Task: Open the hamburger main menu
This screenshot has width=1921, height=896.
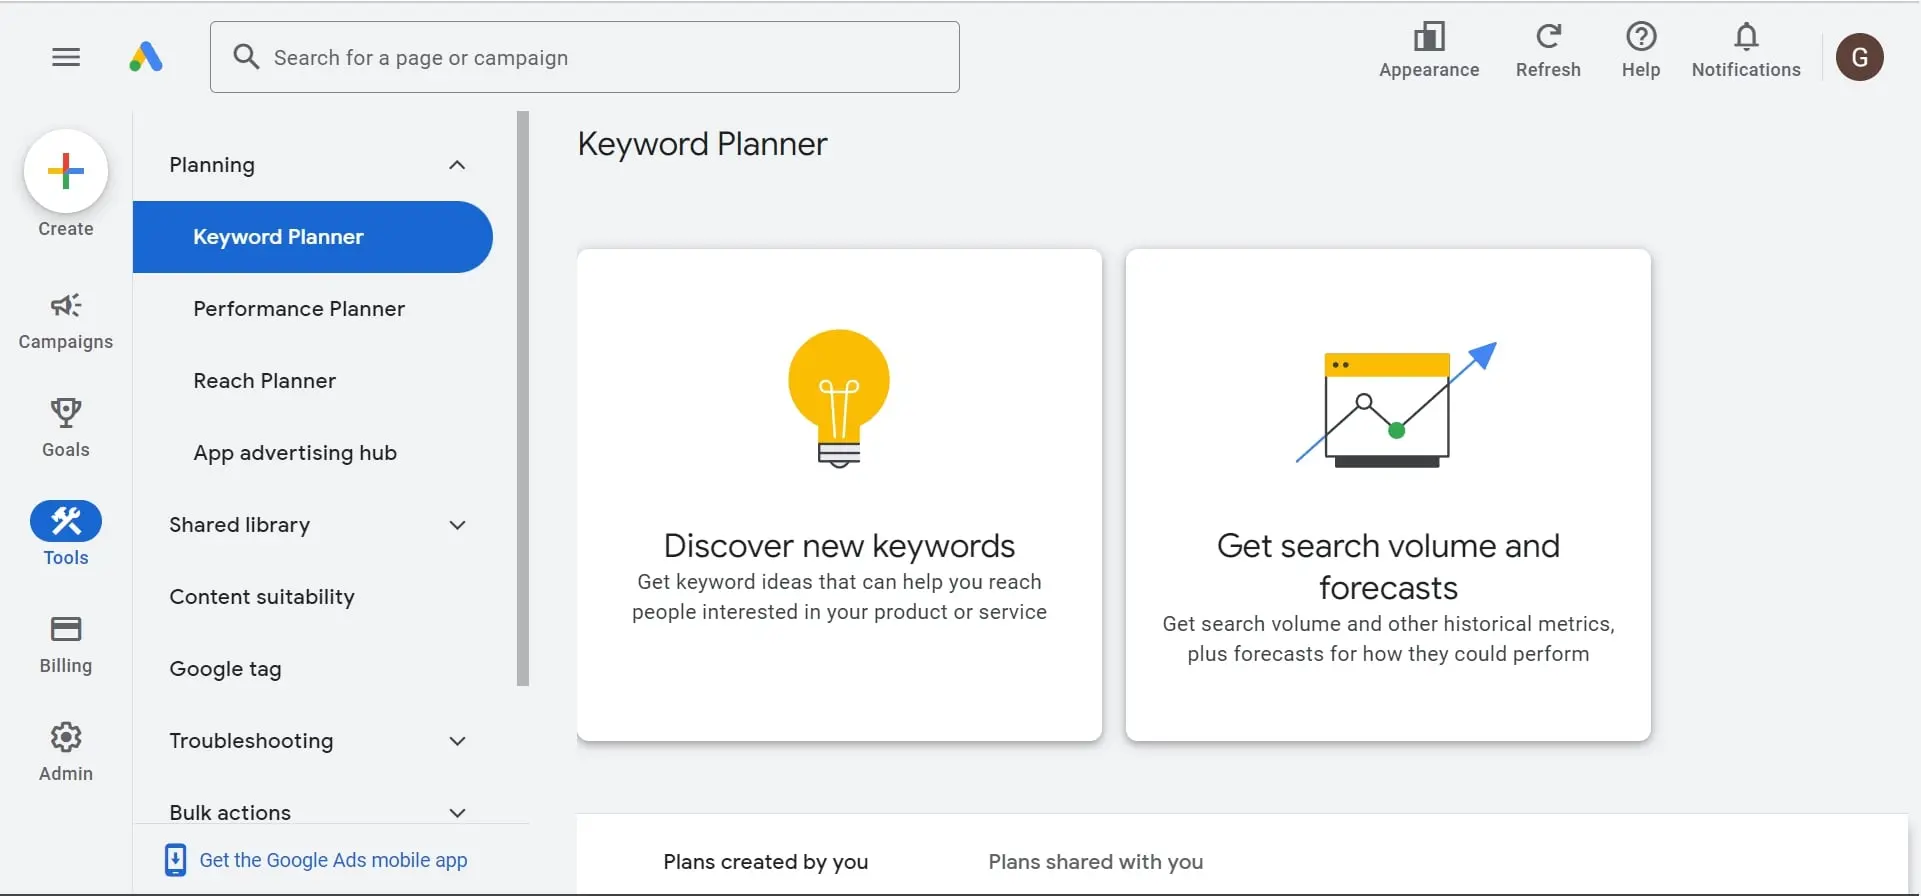Action: [x=66, y=57]
